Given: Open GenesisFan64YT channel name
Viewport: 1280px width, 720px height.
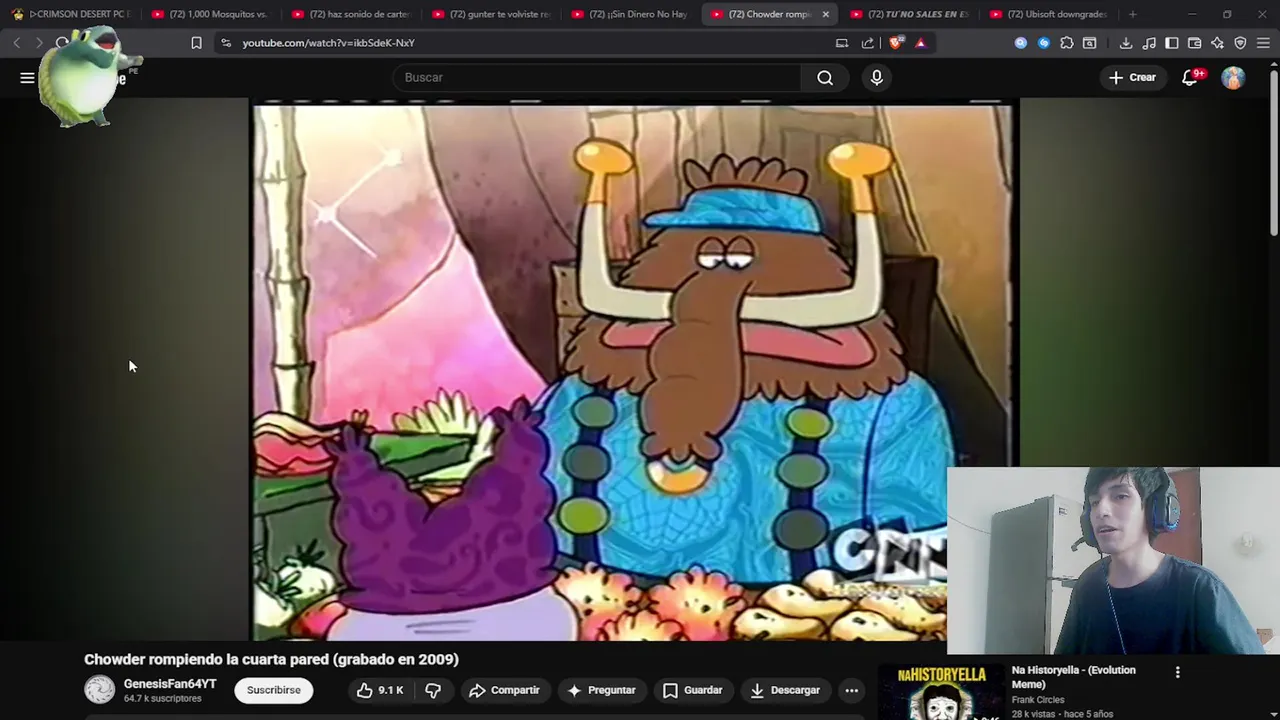Looking at the screenshot, I should [x=170, y=684].
